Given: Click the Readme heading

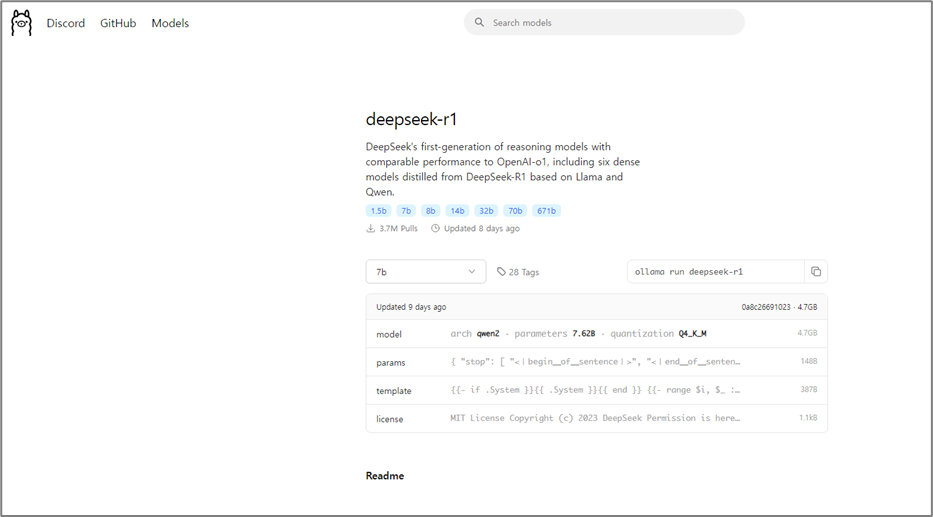Looking at the screenshot, I should coord(385,476).
